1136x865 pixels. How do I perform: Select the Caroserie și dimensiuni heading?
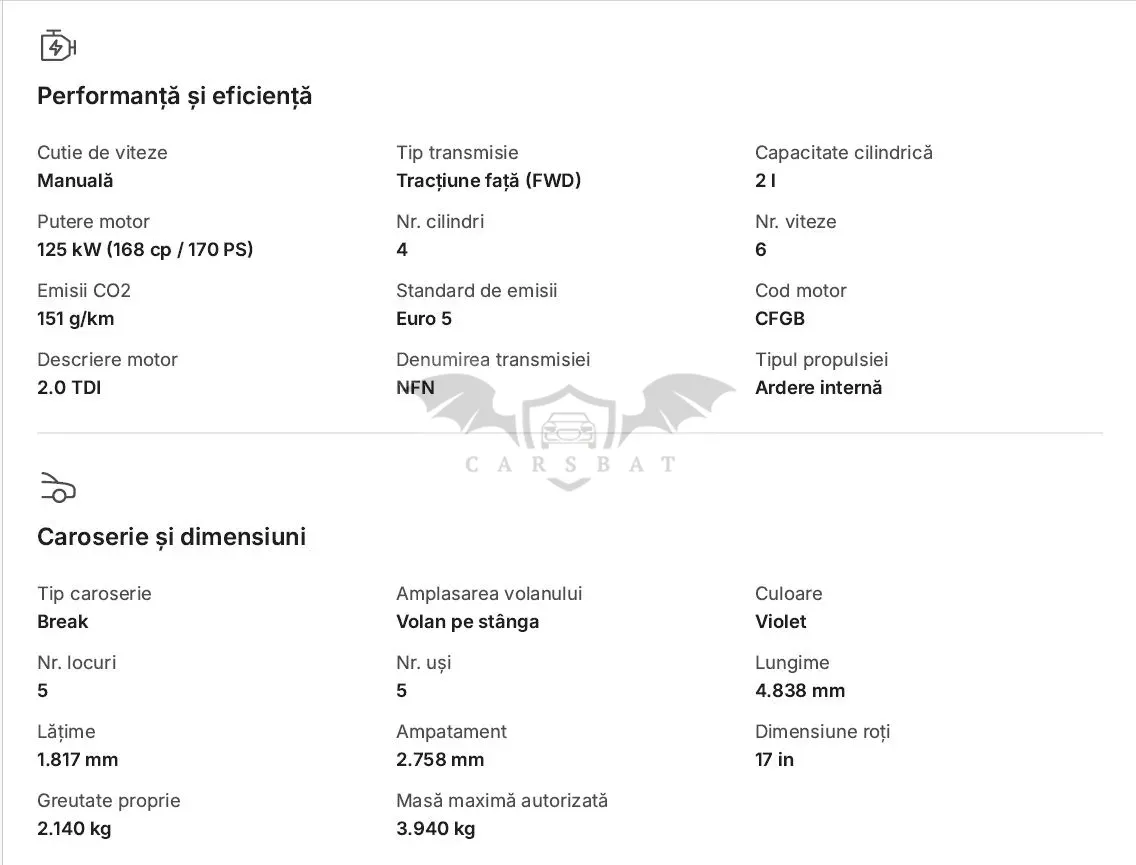tap(172, 537)
